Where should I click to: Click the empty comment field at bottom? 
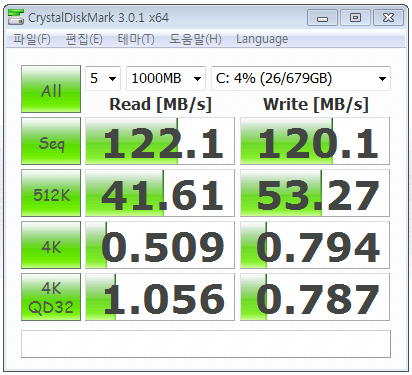coord(206,344)
